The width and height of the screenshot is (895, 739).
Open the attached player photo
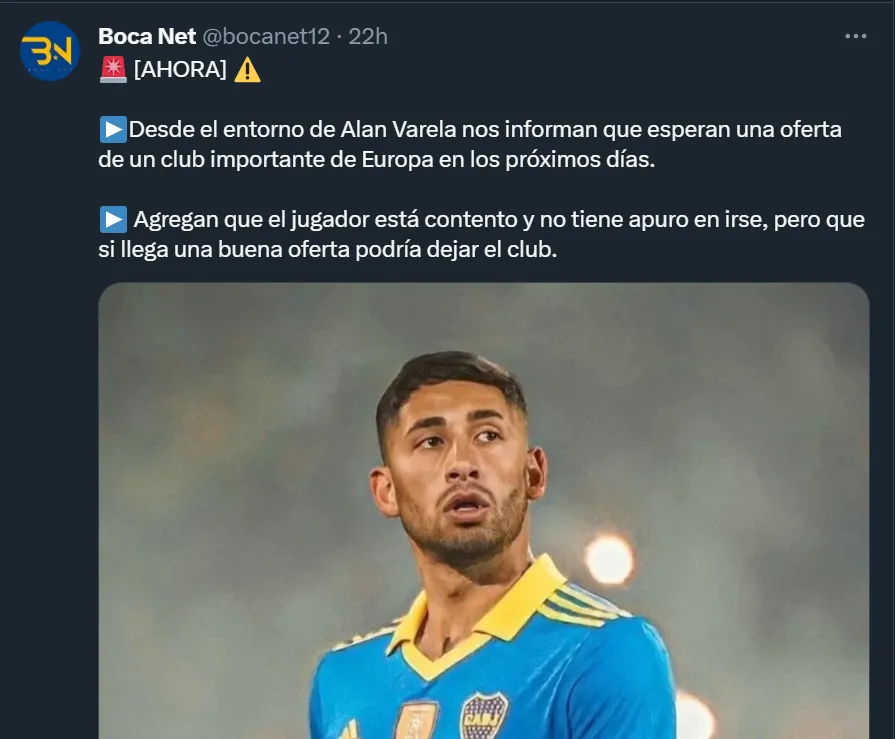point(483,511)
